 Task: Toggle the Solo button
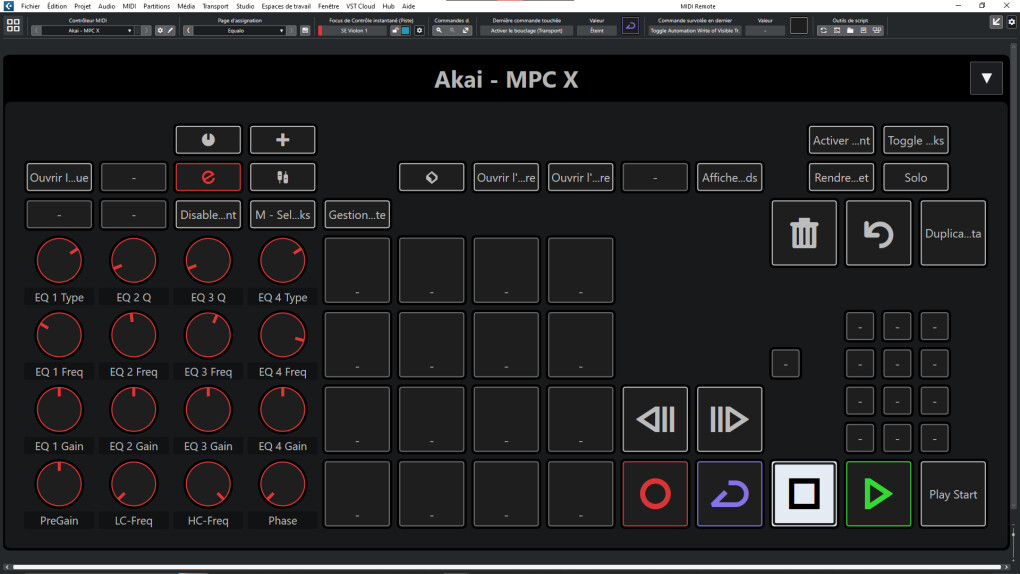pos(915,177)
